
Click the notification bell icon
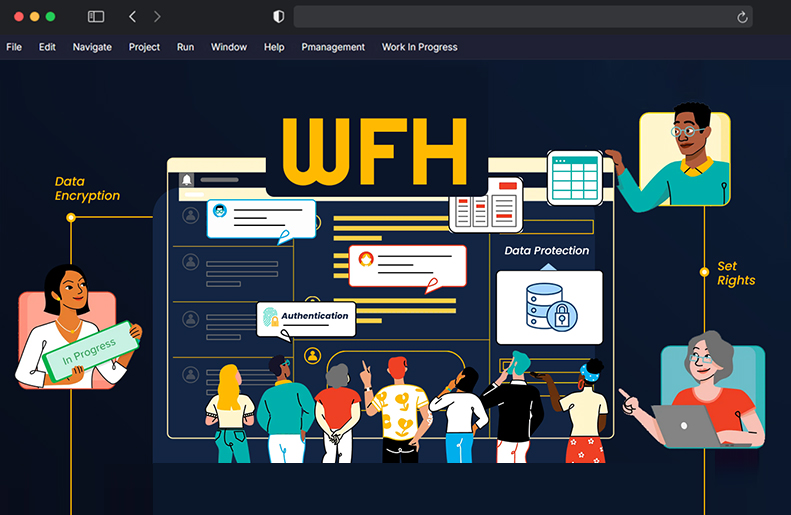[x=187, y=180]
